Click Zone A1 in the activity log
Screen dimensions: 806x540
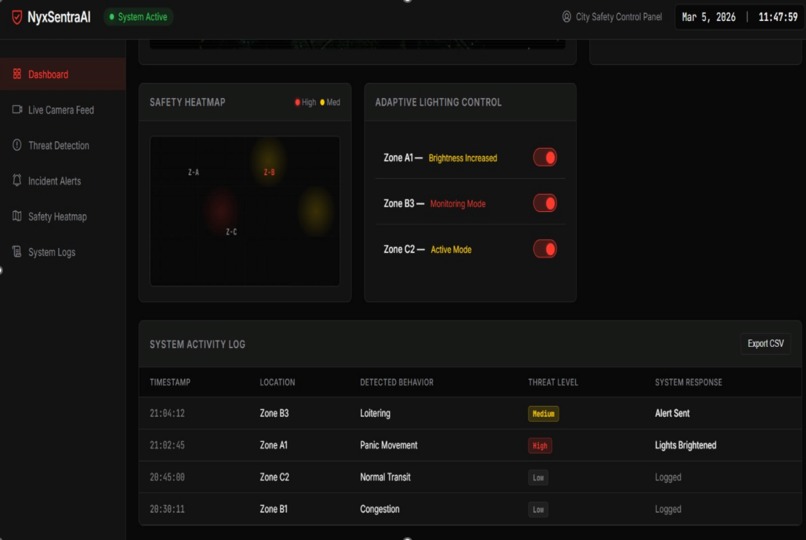coord(273,445)
